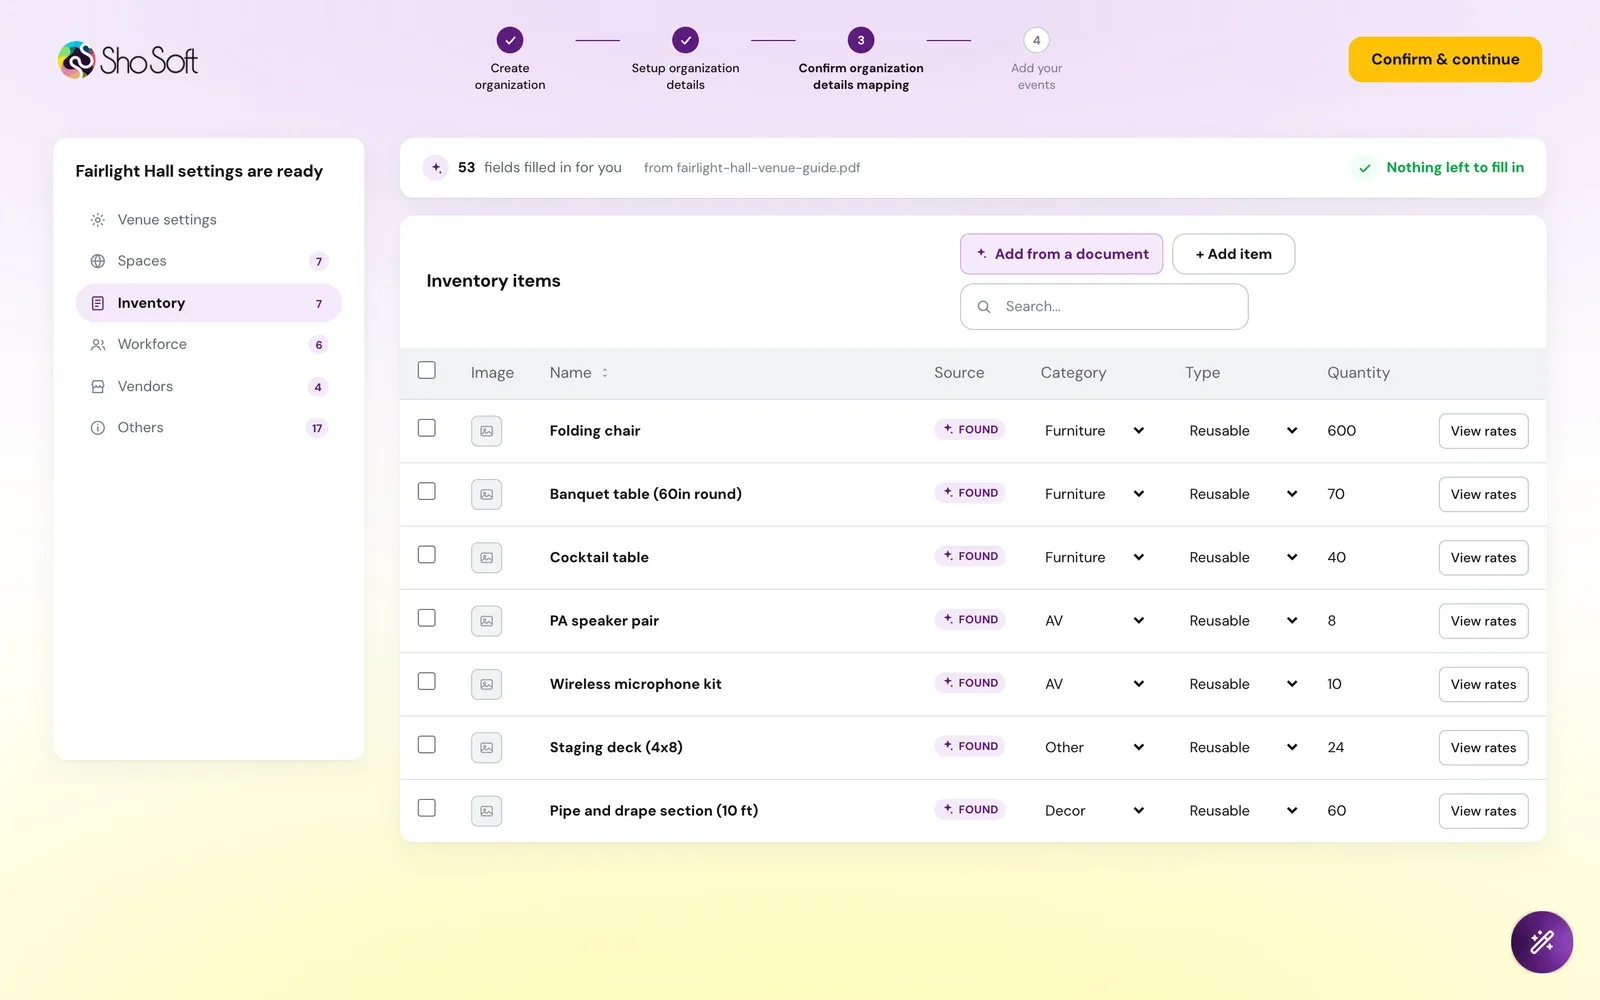Click the Pipe and drape image placeholder
The image size is (1600, 1000).
coord(486,811)
